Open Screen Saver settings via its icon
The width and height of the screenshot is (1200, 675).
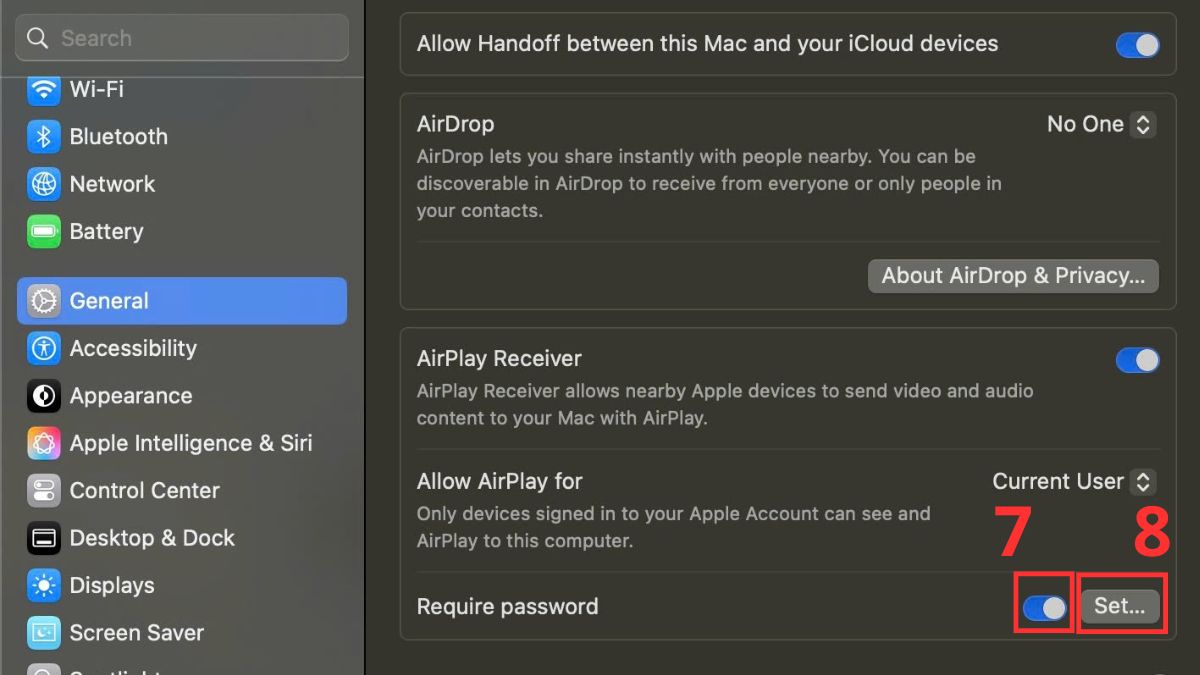(x=43, y=632)
